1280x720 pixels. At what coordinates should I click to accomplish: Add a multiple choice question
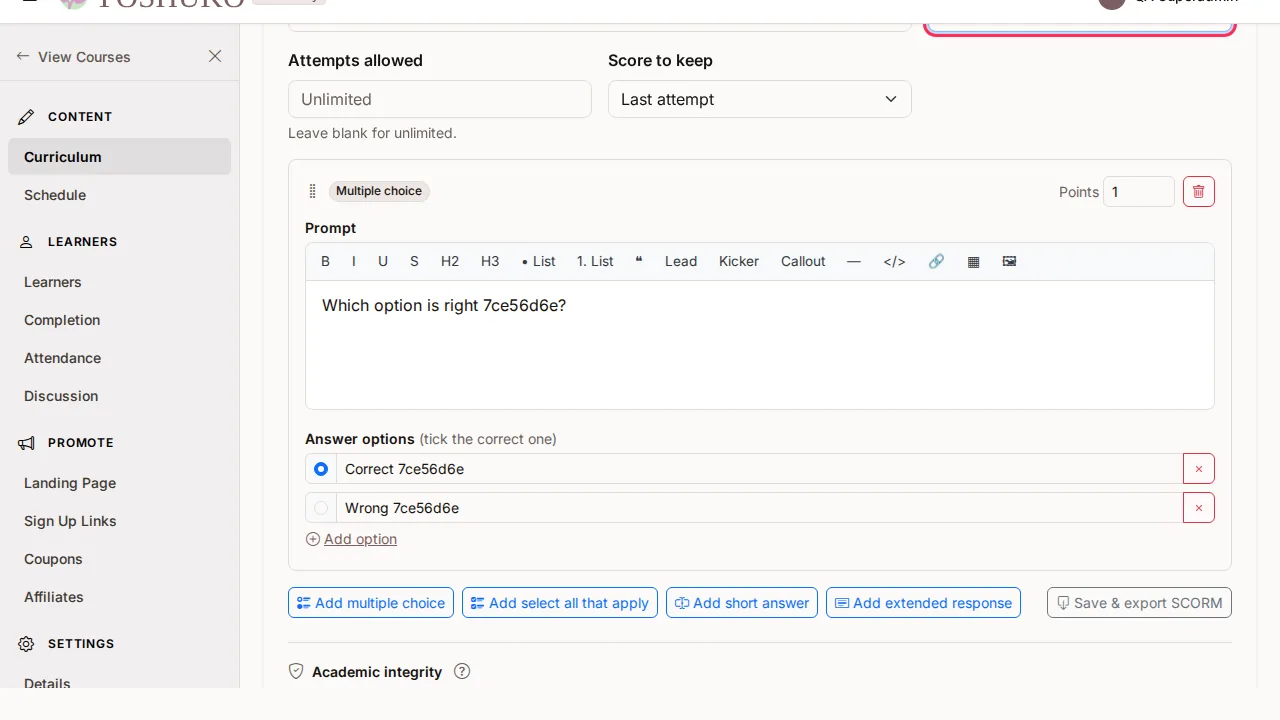click(x=371, y=603)
